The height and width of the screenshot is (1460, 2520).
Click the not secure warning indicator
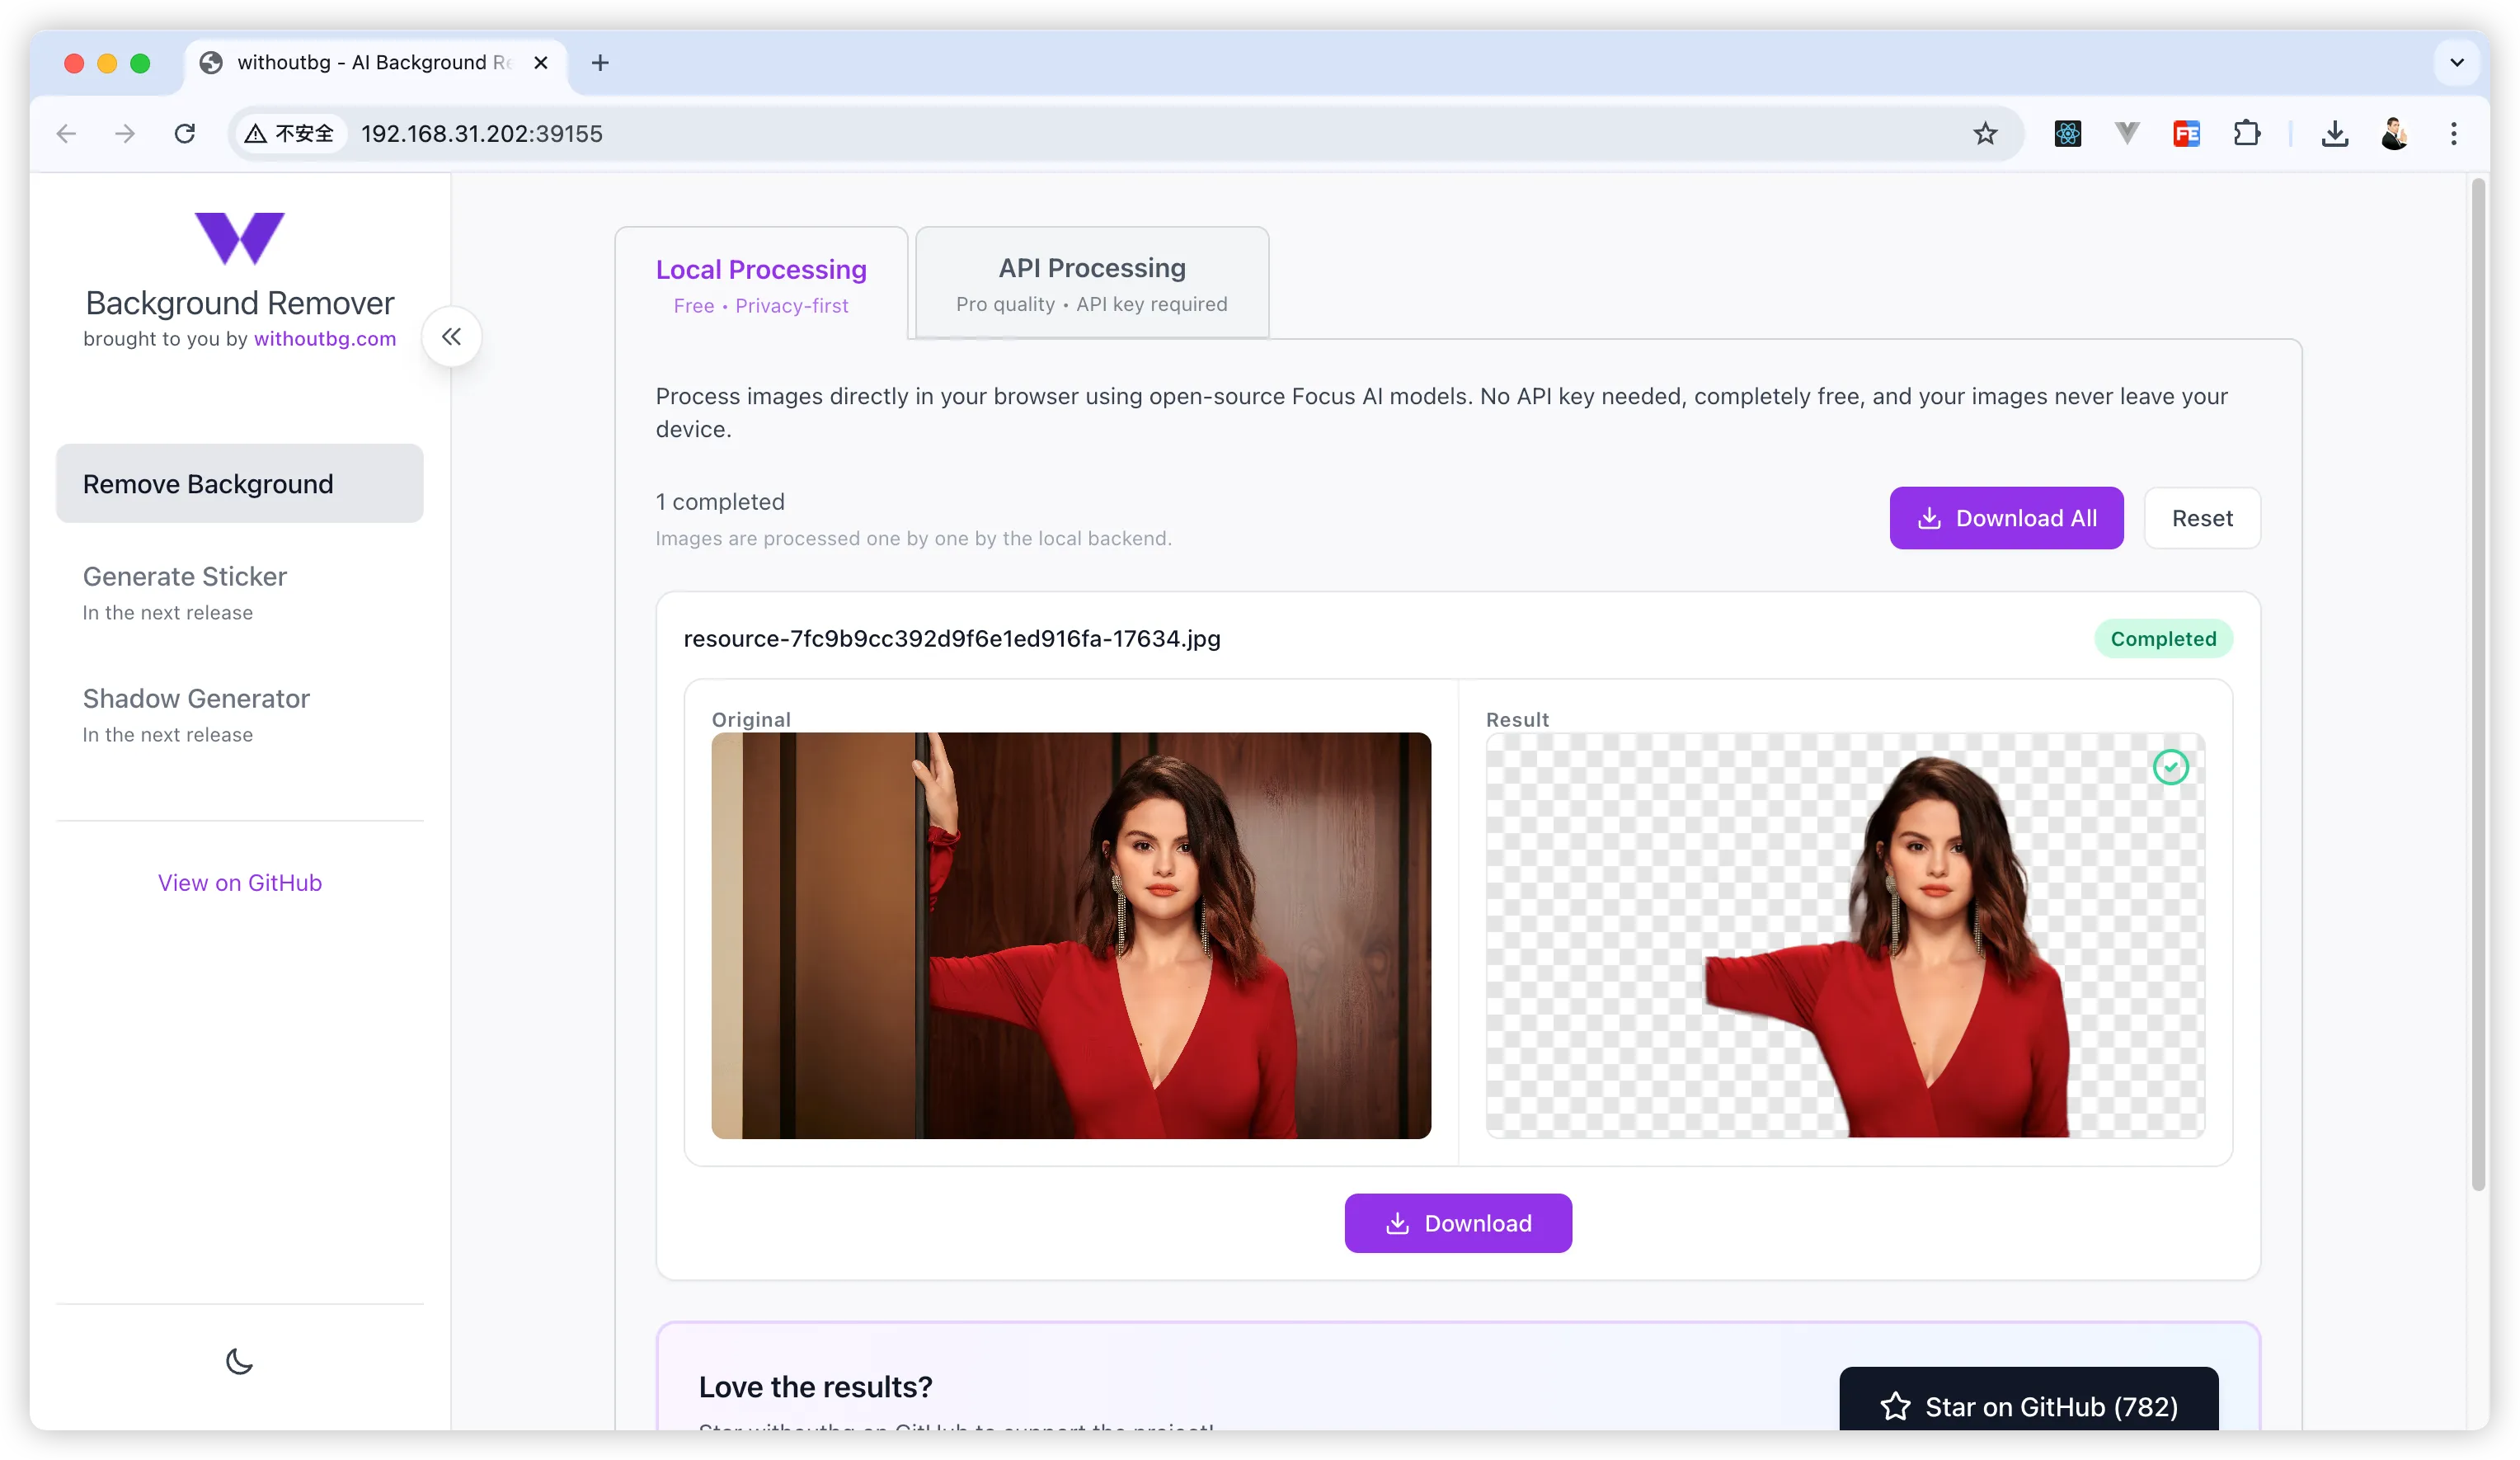click(x=290, y=134)
